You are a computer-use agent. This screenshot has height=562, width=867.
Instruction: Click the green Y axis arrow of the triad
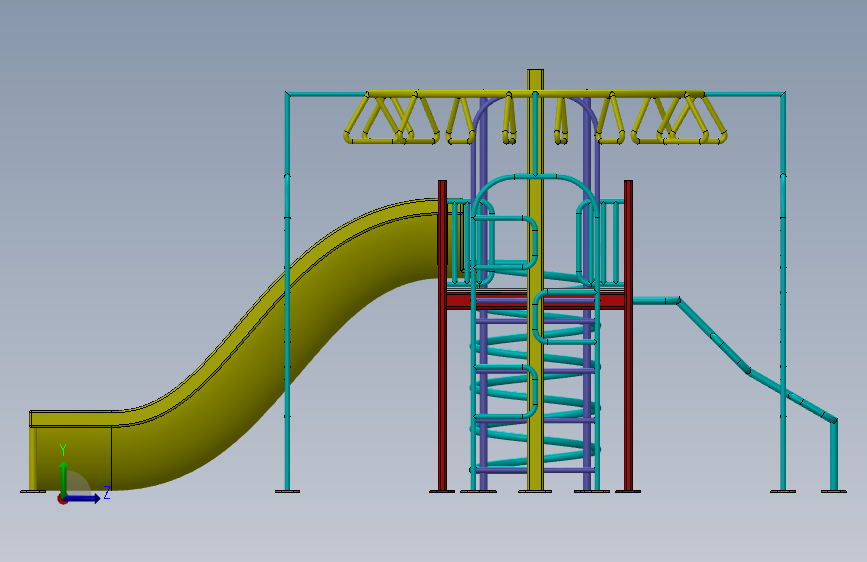pyautogui.click(x=64, y=477)
